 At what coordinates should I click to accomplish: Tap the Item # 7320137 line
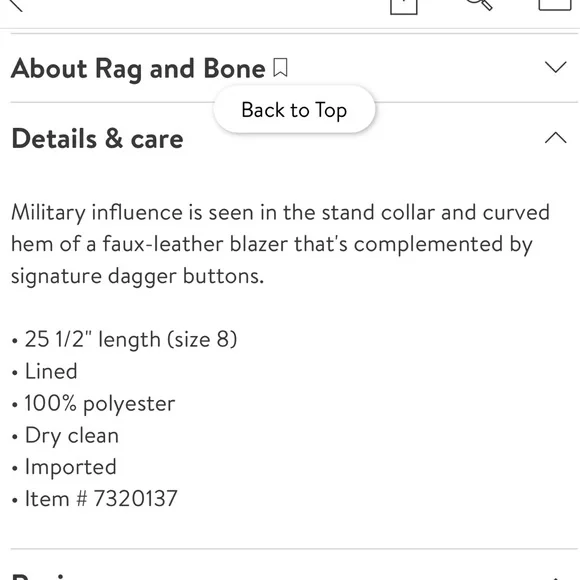pyautogui.click(x=94, y=499)
